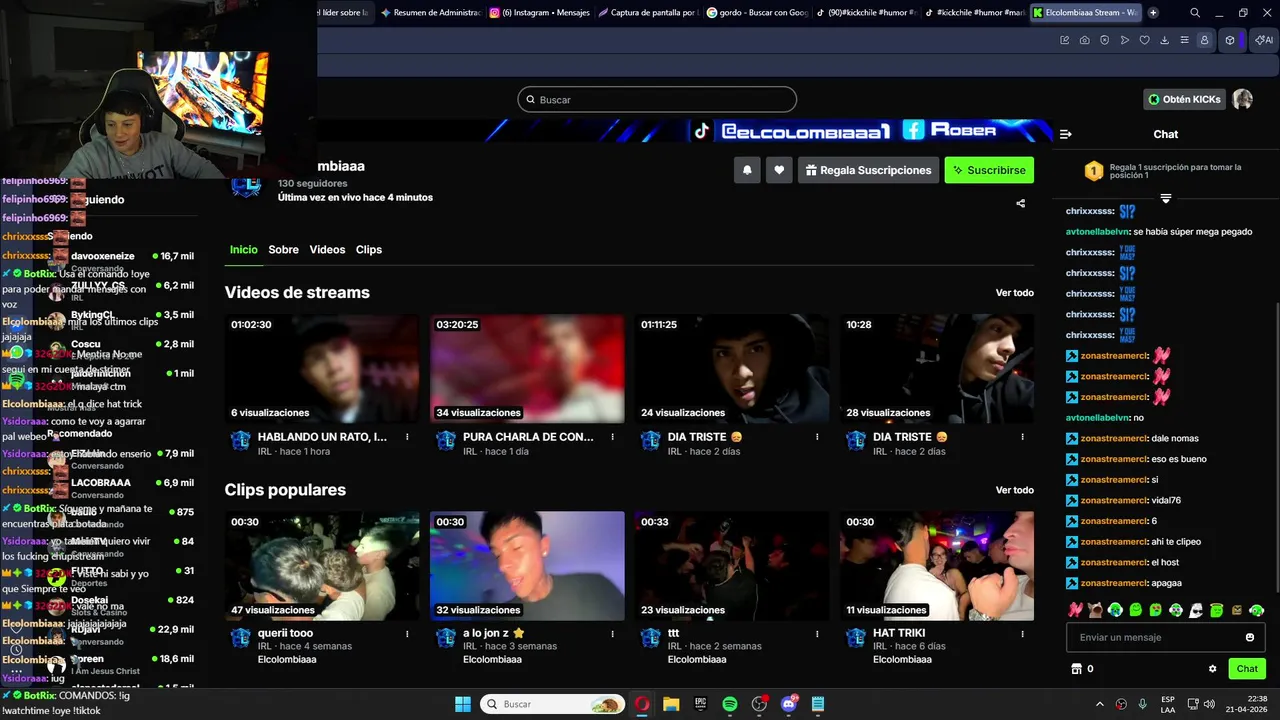Open options menu for HAT TRIKI clip
Image resolution: width=1280 pixels, height=720 pixels.
(x=1022, y=634)
